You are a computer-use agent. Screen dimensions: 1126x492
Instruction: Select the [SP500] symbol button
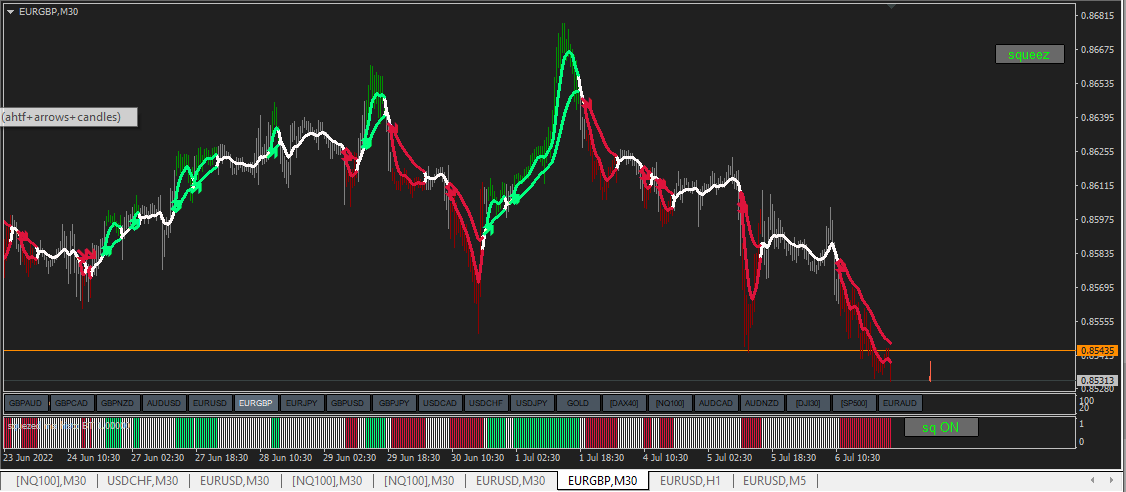[855, 404]
